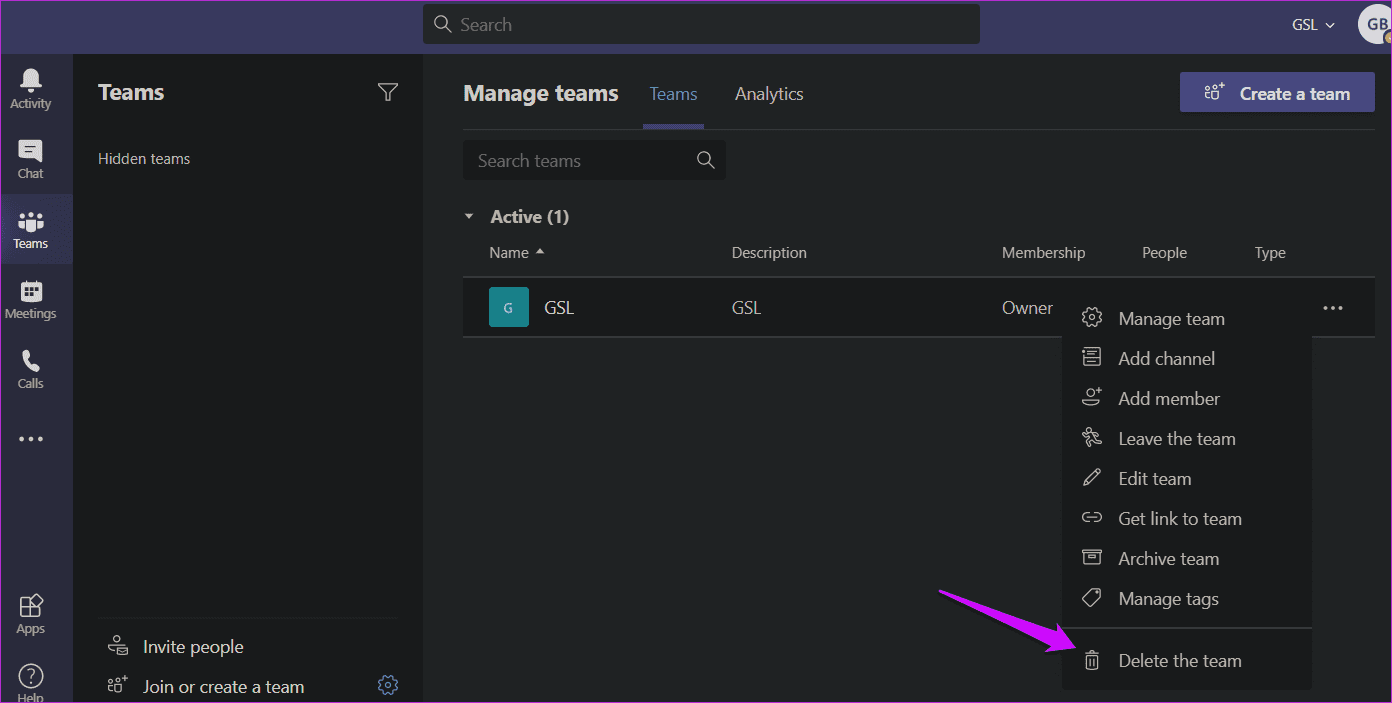Open the GSL organization switcher dropdown
Viewport: 1392px width, 703px height.
(x=1314, y=25)
